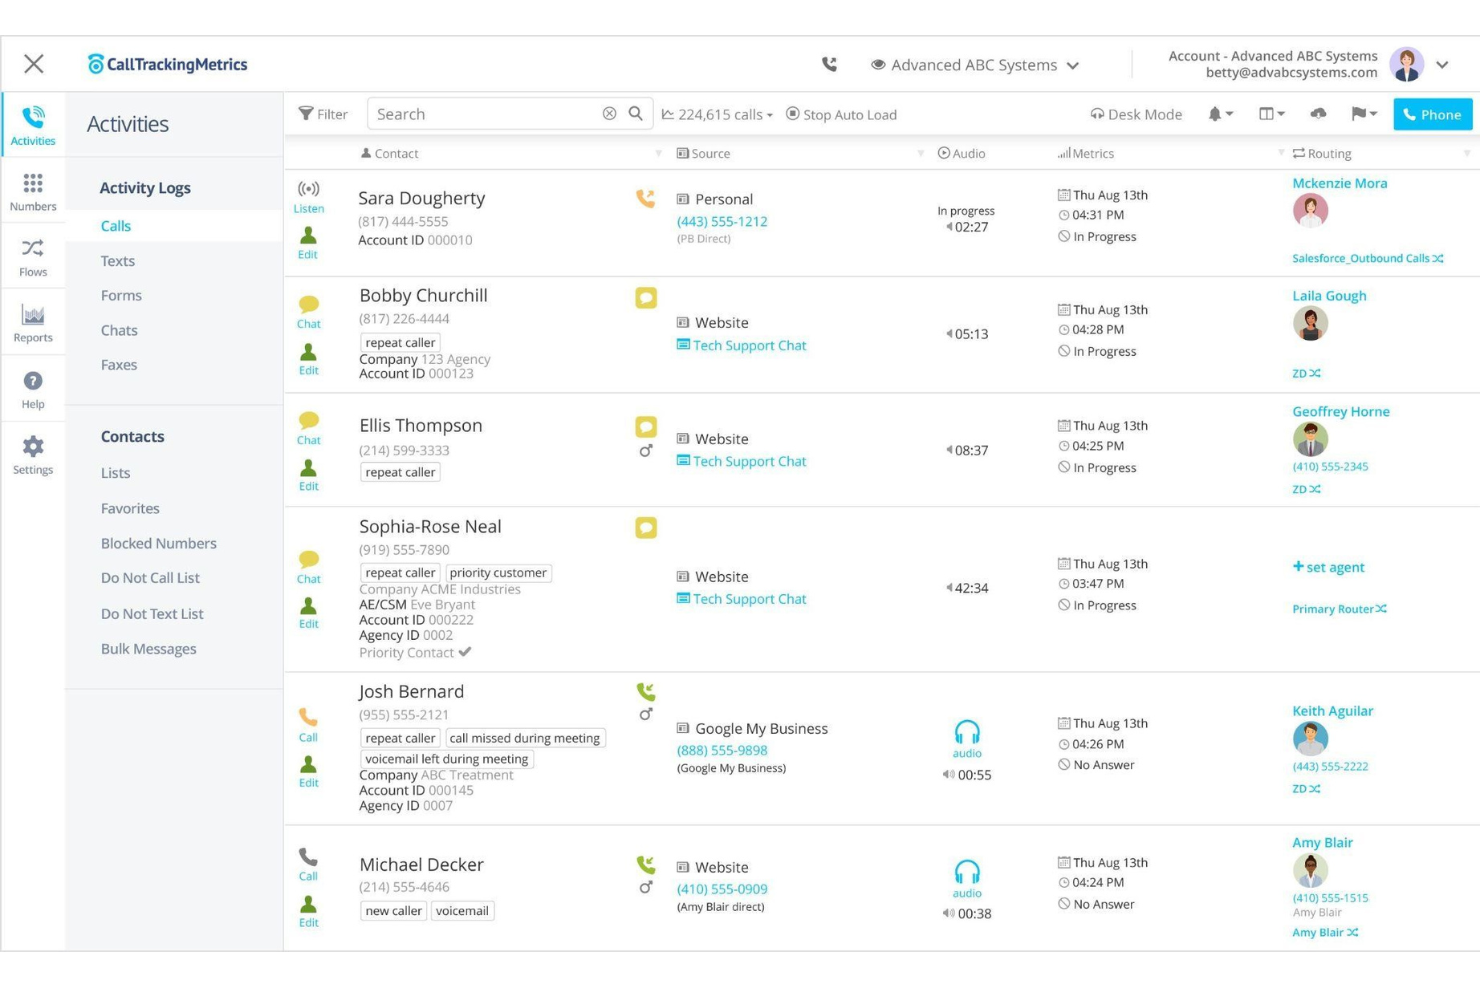This screenshot has width=1480, height=987.
Task: Enable Desk Mode
Action: (x=1136, y=114)
